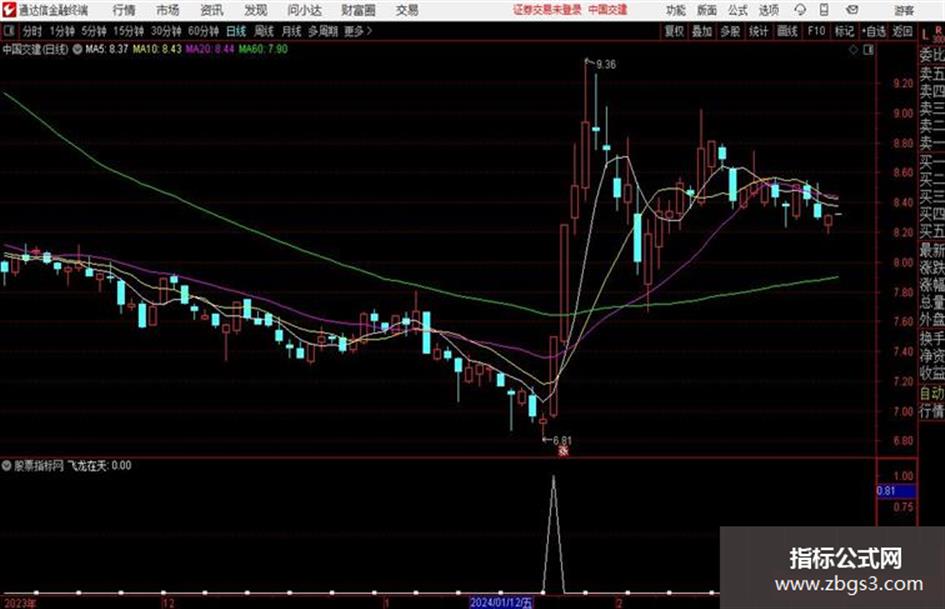
Task: Click the 自动 label in side panel
Action: tap(932, 394)
